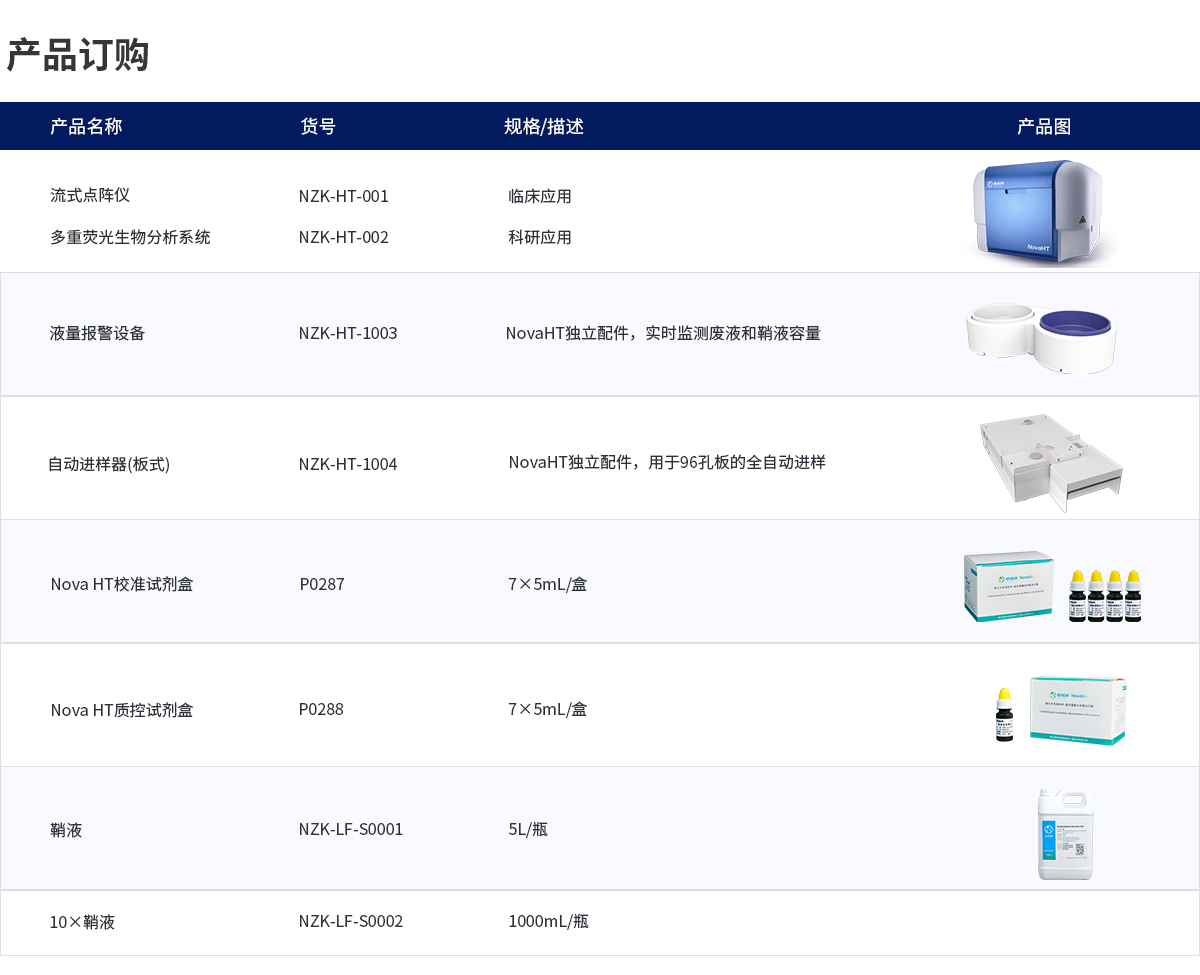Select the 10×鞘液 product name
This screenshot has height=975, width=1200.
click(x=83, y=922)
